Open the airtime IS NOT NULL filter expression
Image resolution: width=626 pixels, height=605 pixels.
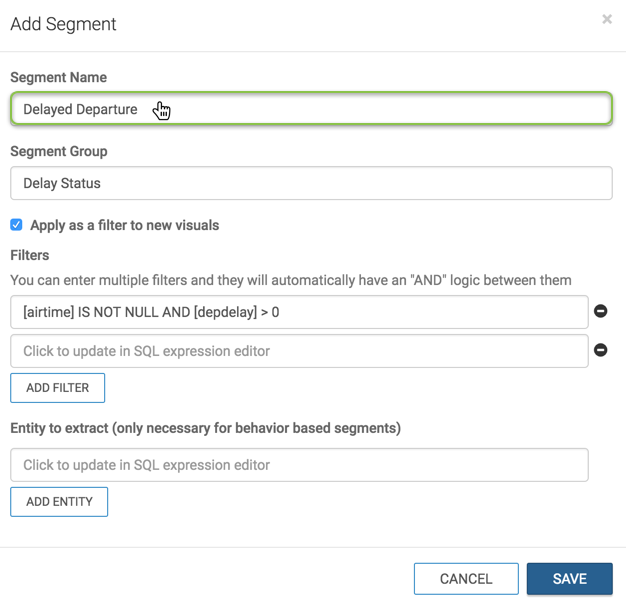(x=299, y=312)
